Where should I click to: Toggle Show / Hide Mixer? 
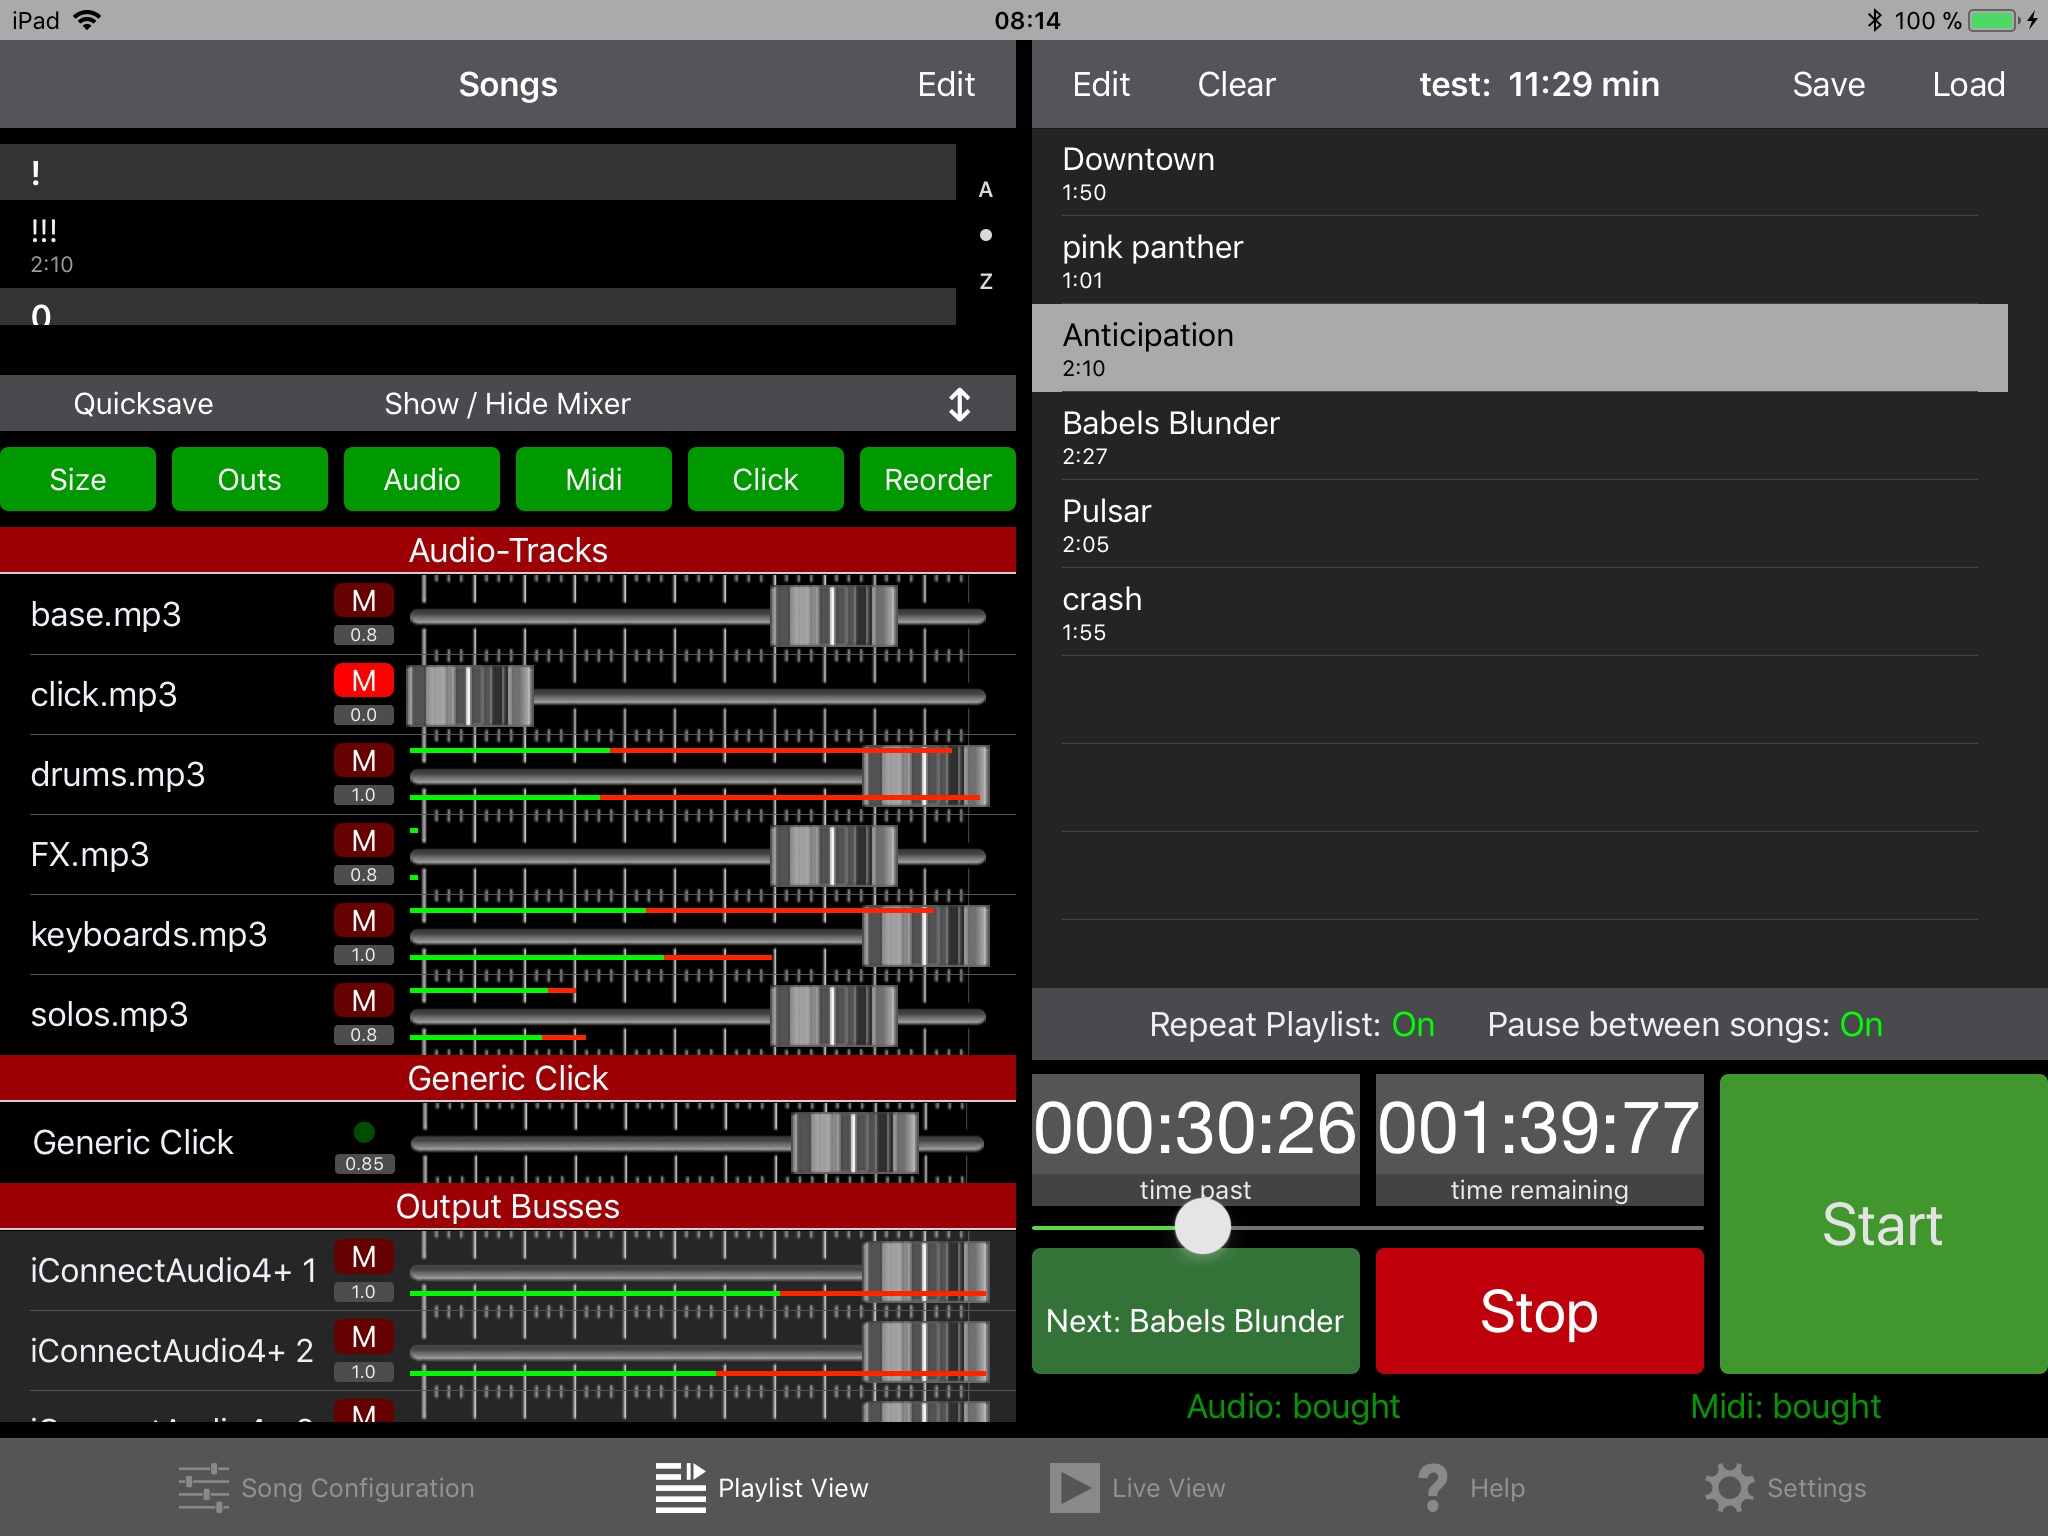pyautogui.click(x=507, y=404)
